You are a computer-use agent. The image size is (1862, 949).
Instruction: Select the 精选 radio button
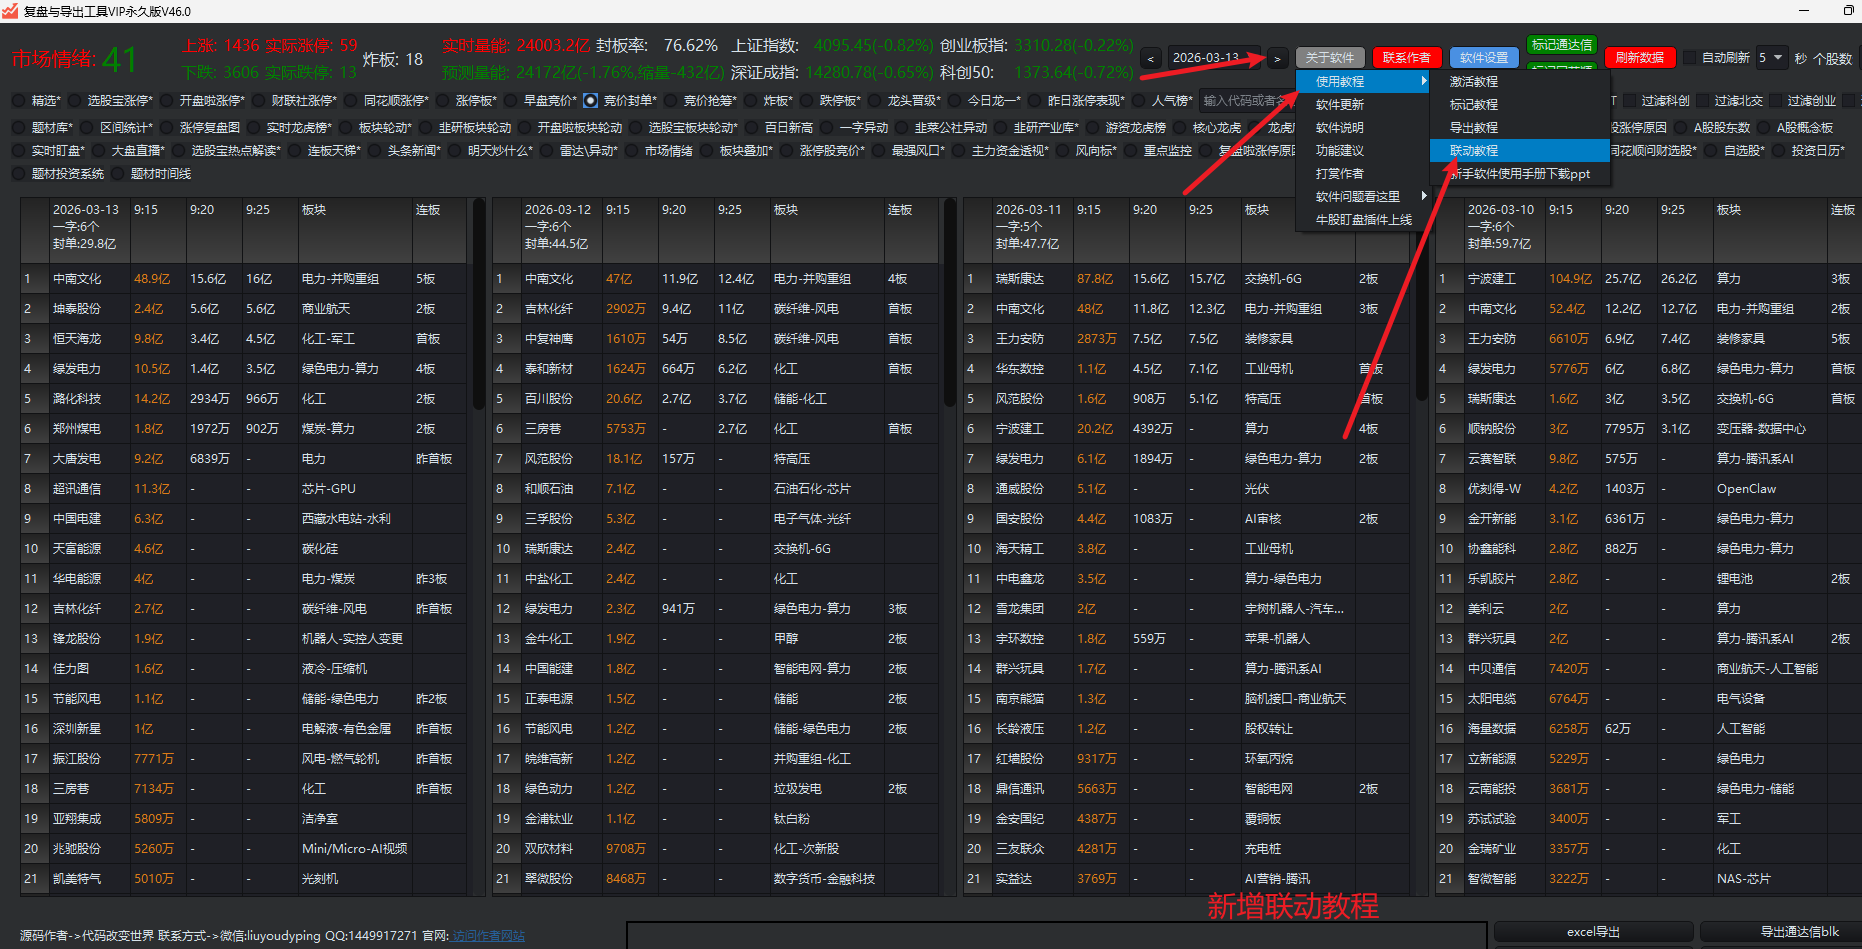(x=19, y=101)
